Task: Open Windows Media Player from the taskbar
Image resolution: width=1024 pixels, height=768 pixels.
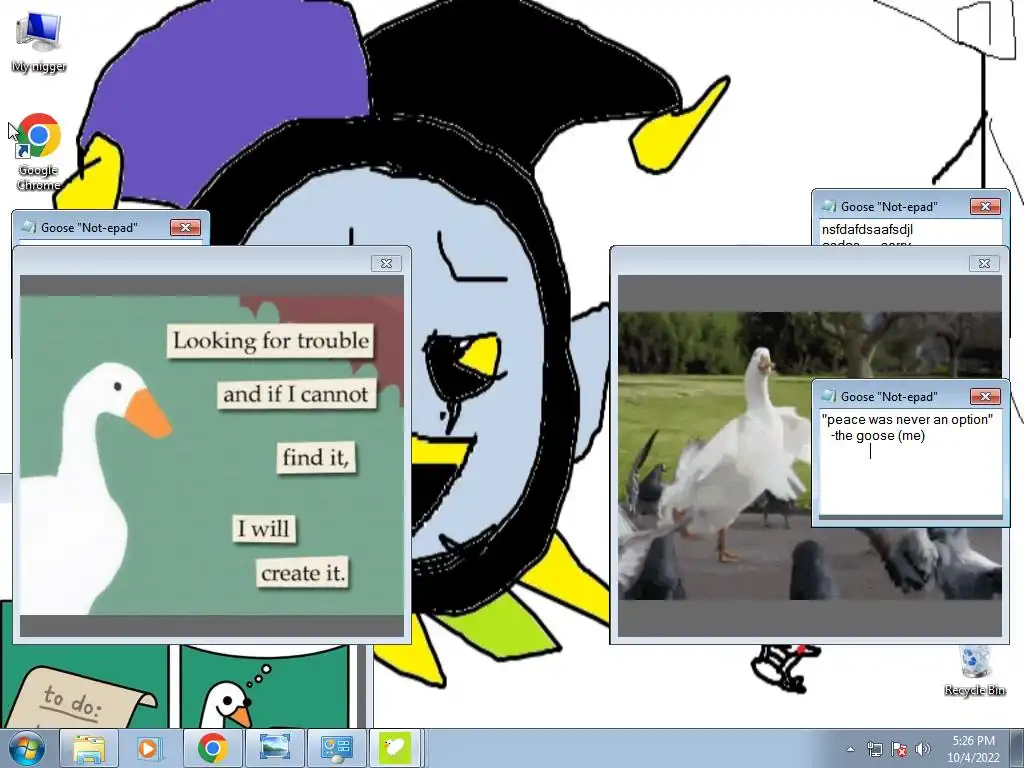Action: pos(149,748)
